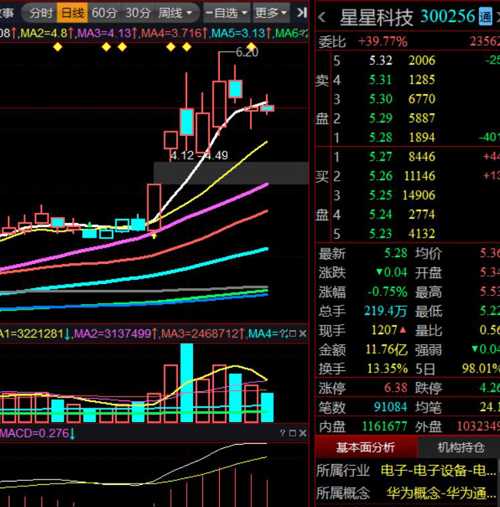
Task: Open help for the MACD panel
Action: pos(283,433)
